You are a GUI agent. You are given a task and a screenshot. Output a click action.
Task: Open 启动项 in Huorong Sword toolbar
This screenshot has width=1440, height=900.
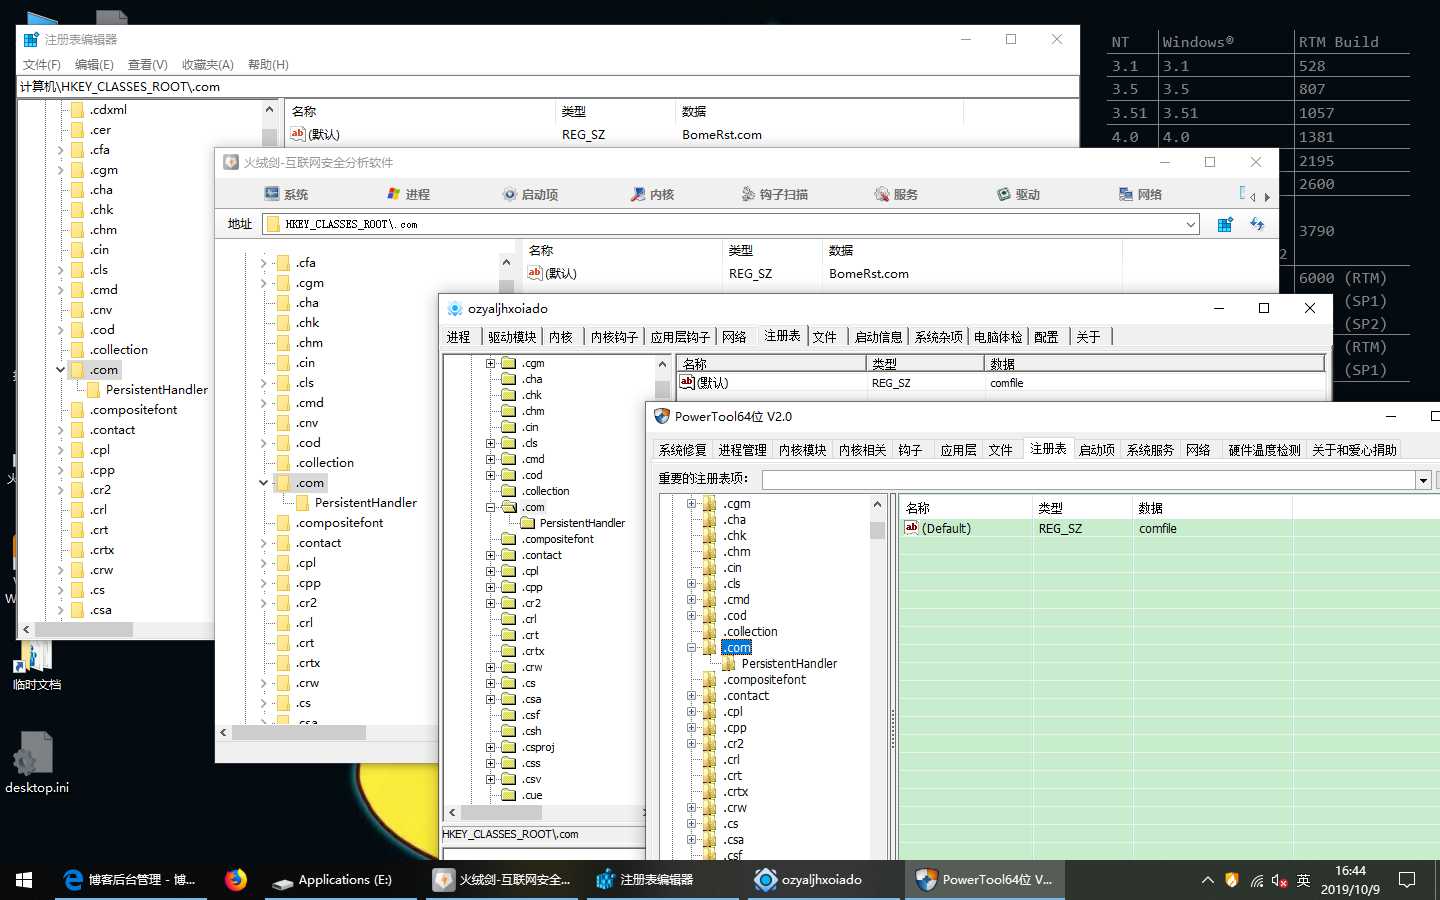click(x=530, y=194)
